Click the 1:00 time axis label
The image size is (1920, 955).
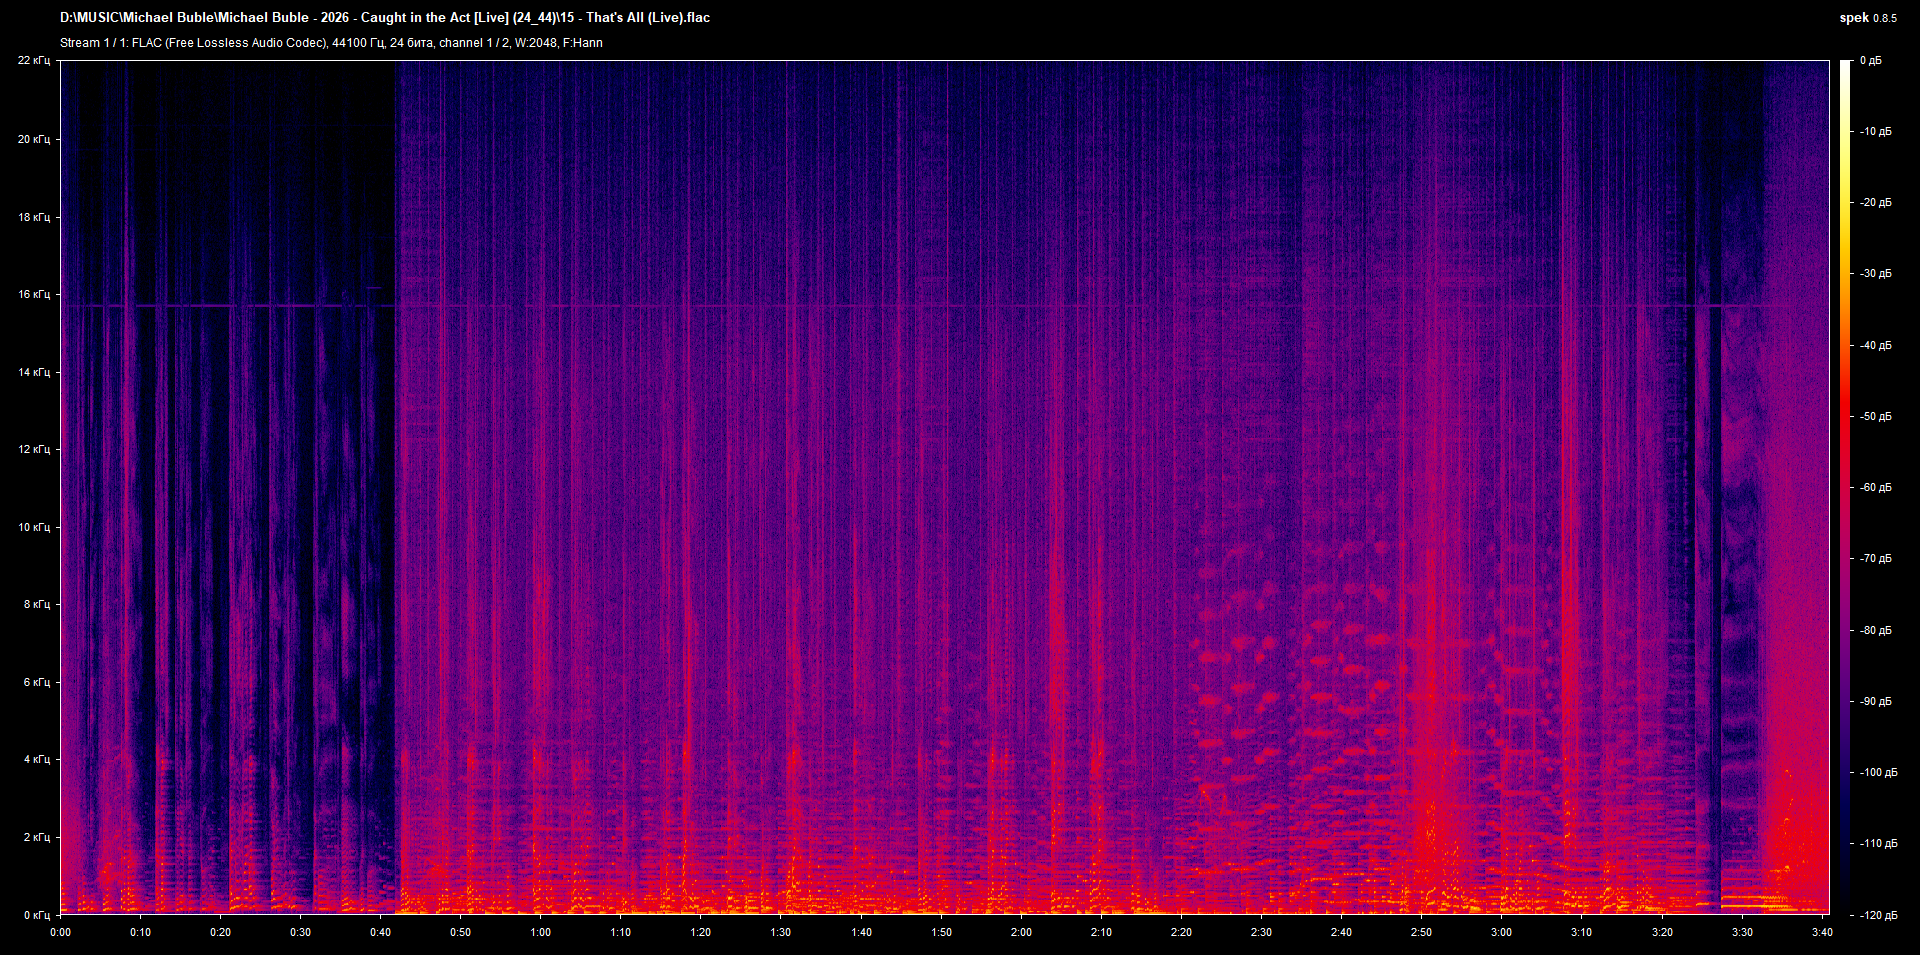541,932
